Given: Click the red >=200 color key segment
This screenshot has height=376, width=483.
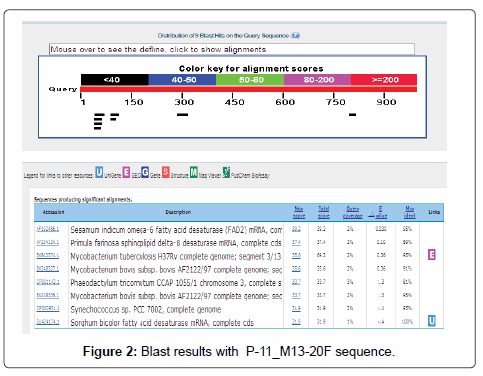Looking at the screenshot, I should pos(384,80).
